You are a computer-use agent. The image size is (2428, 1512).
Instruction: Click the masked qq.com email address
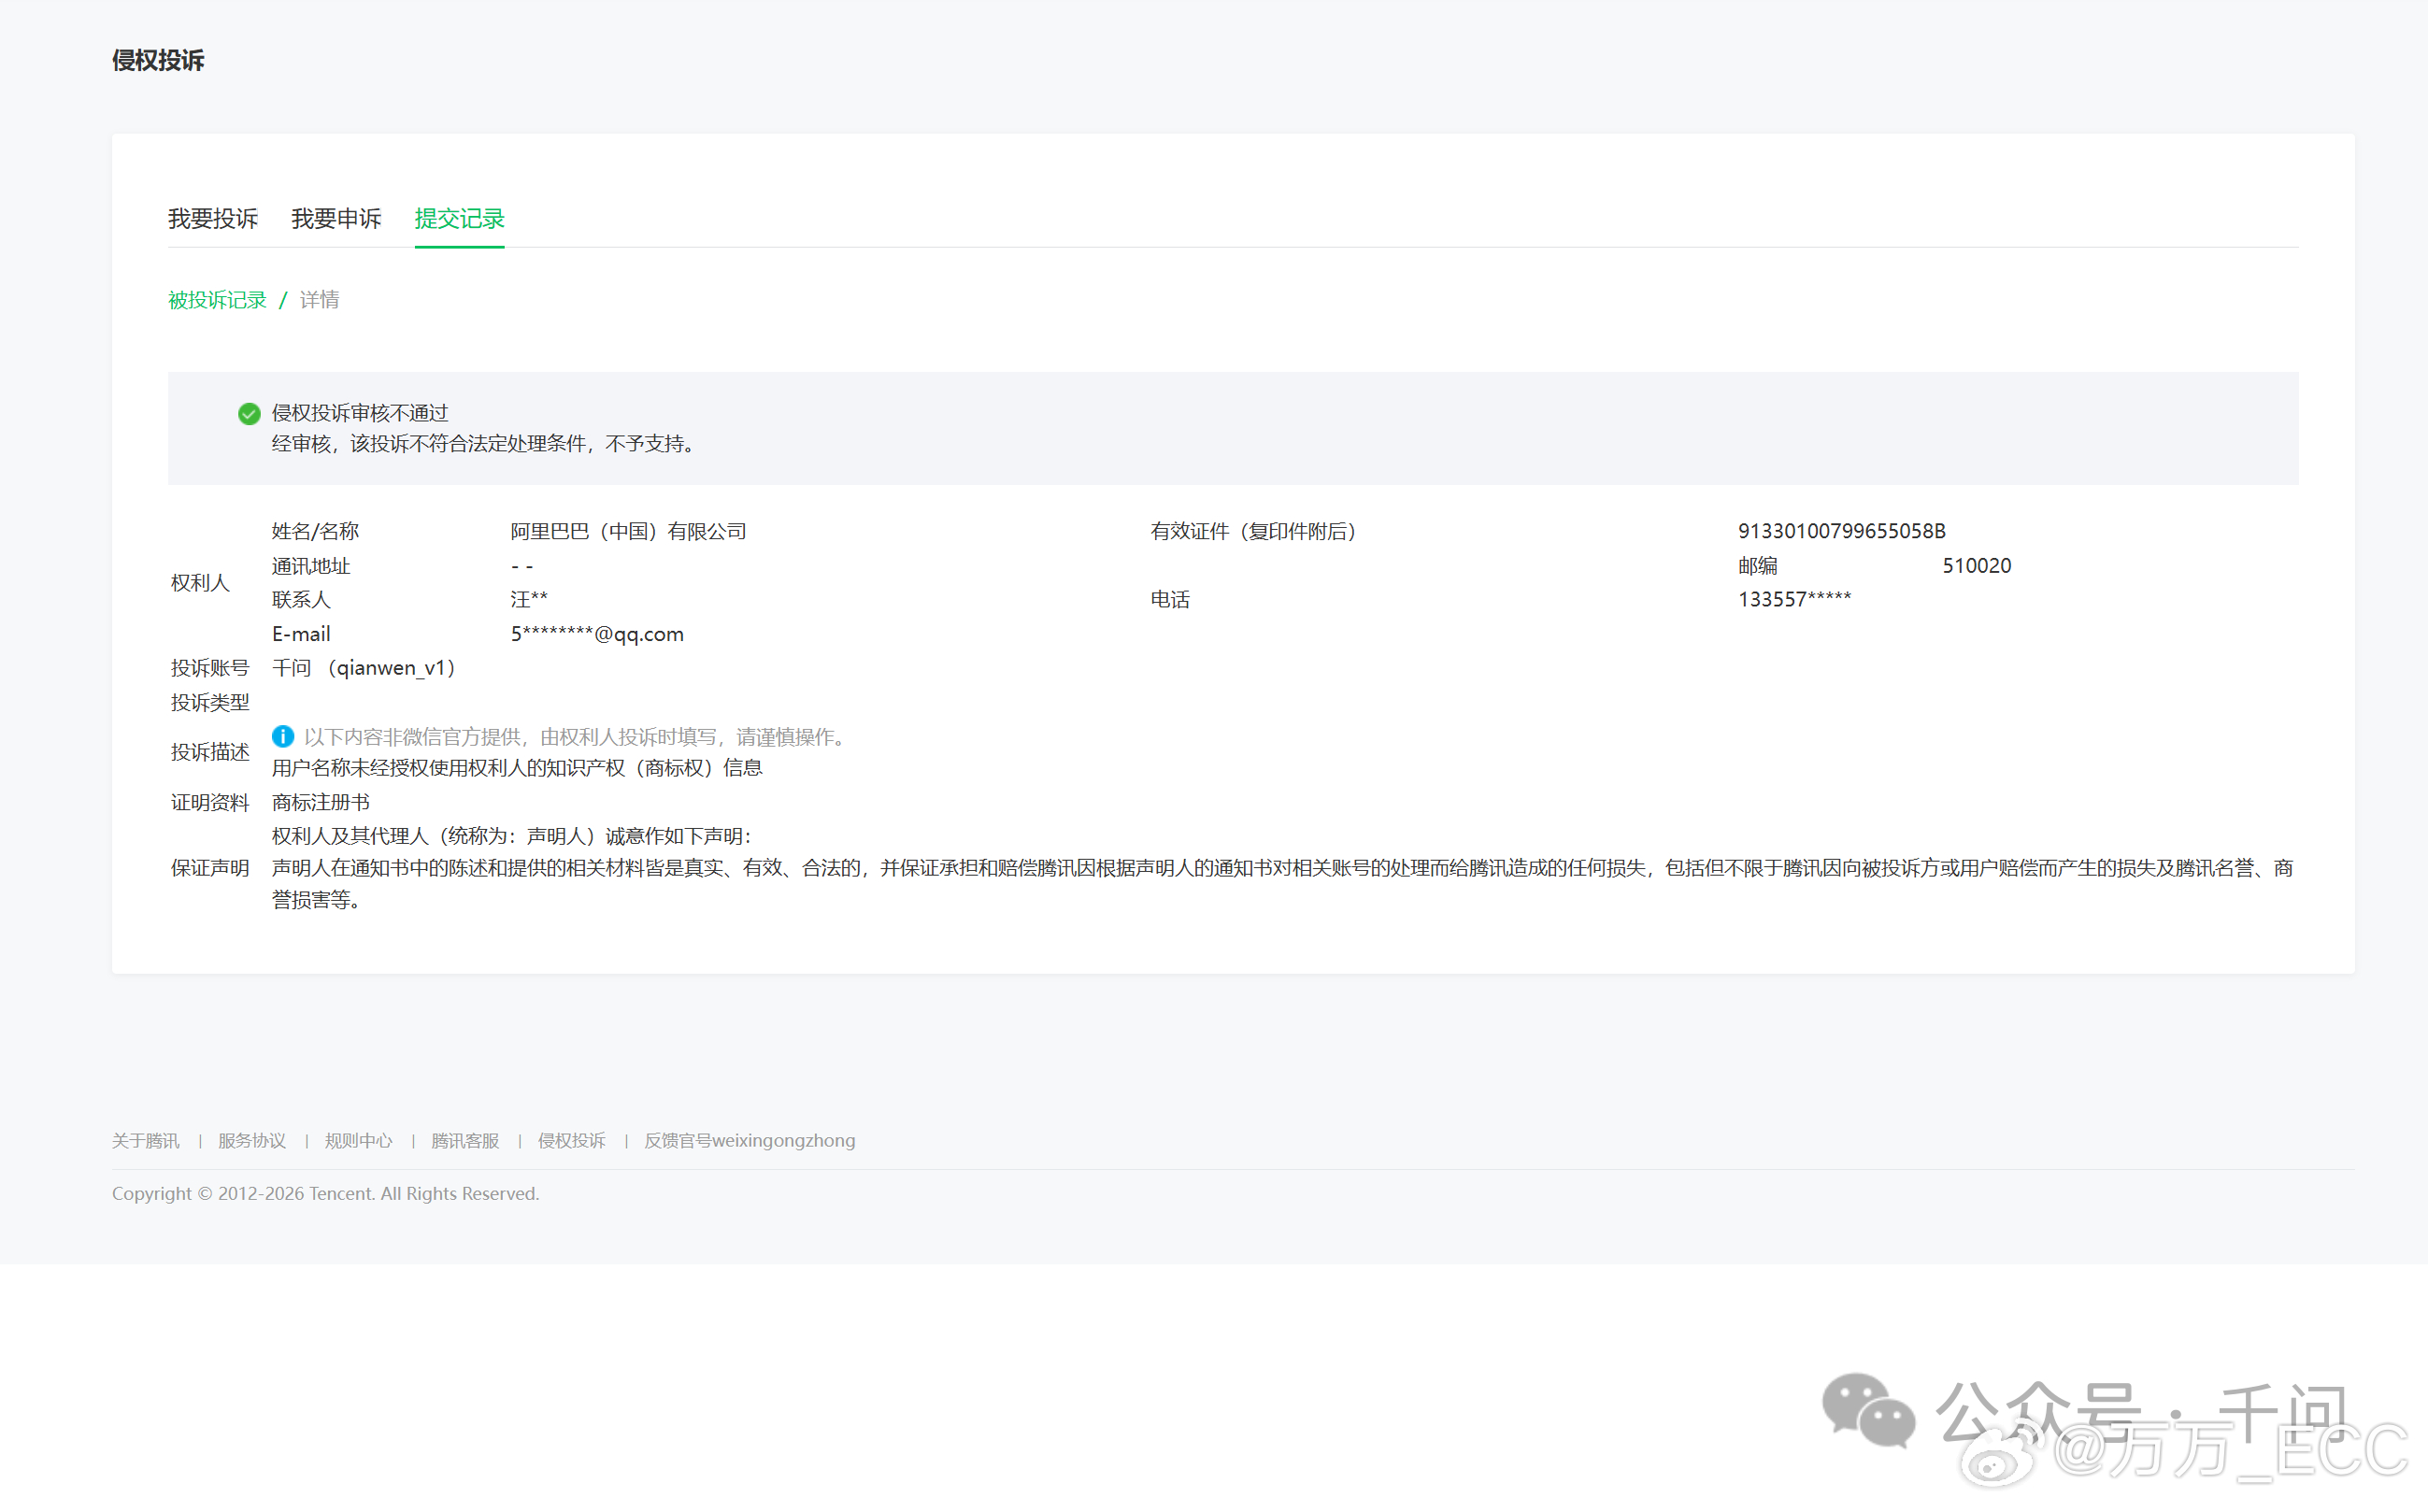point(597,634)
